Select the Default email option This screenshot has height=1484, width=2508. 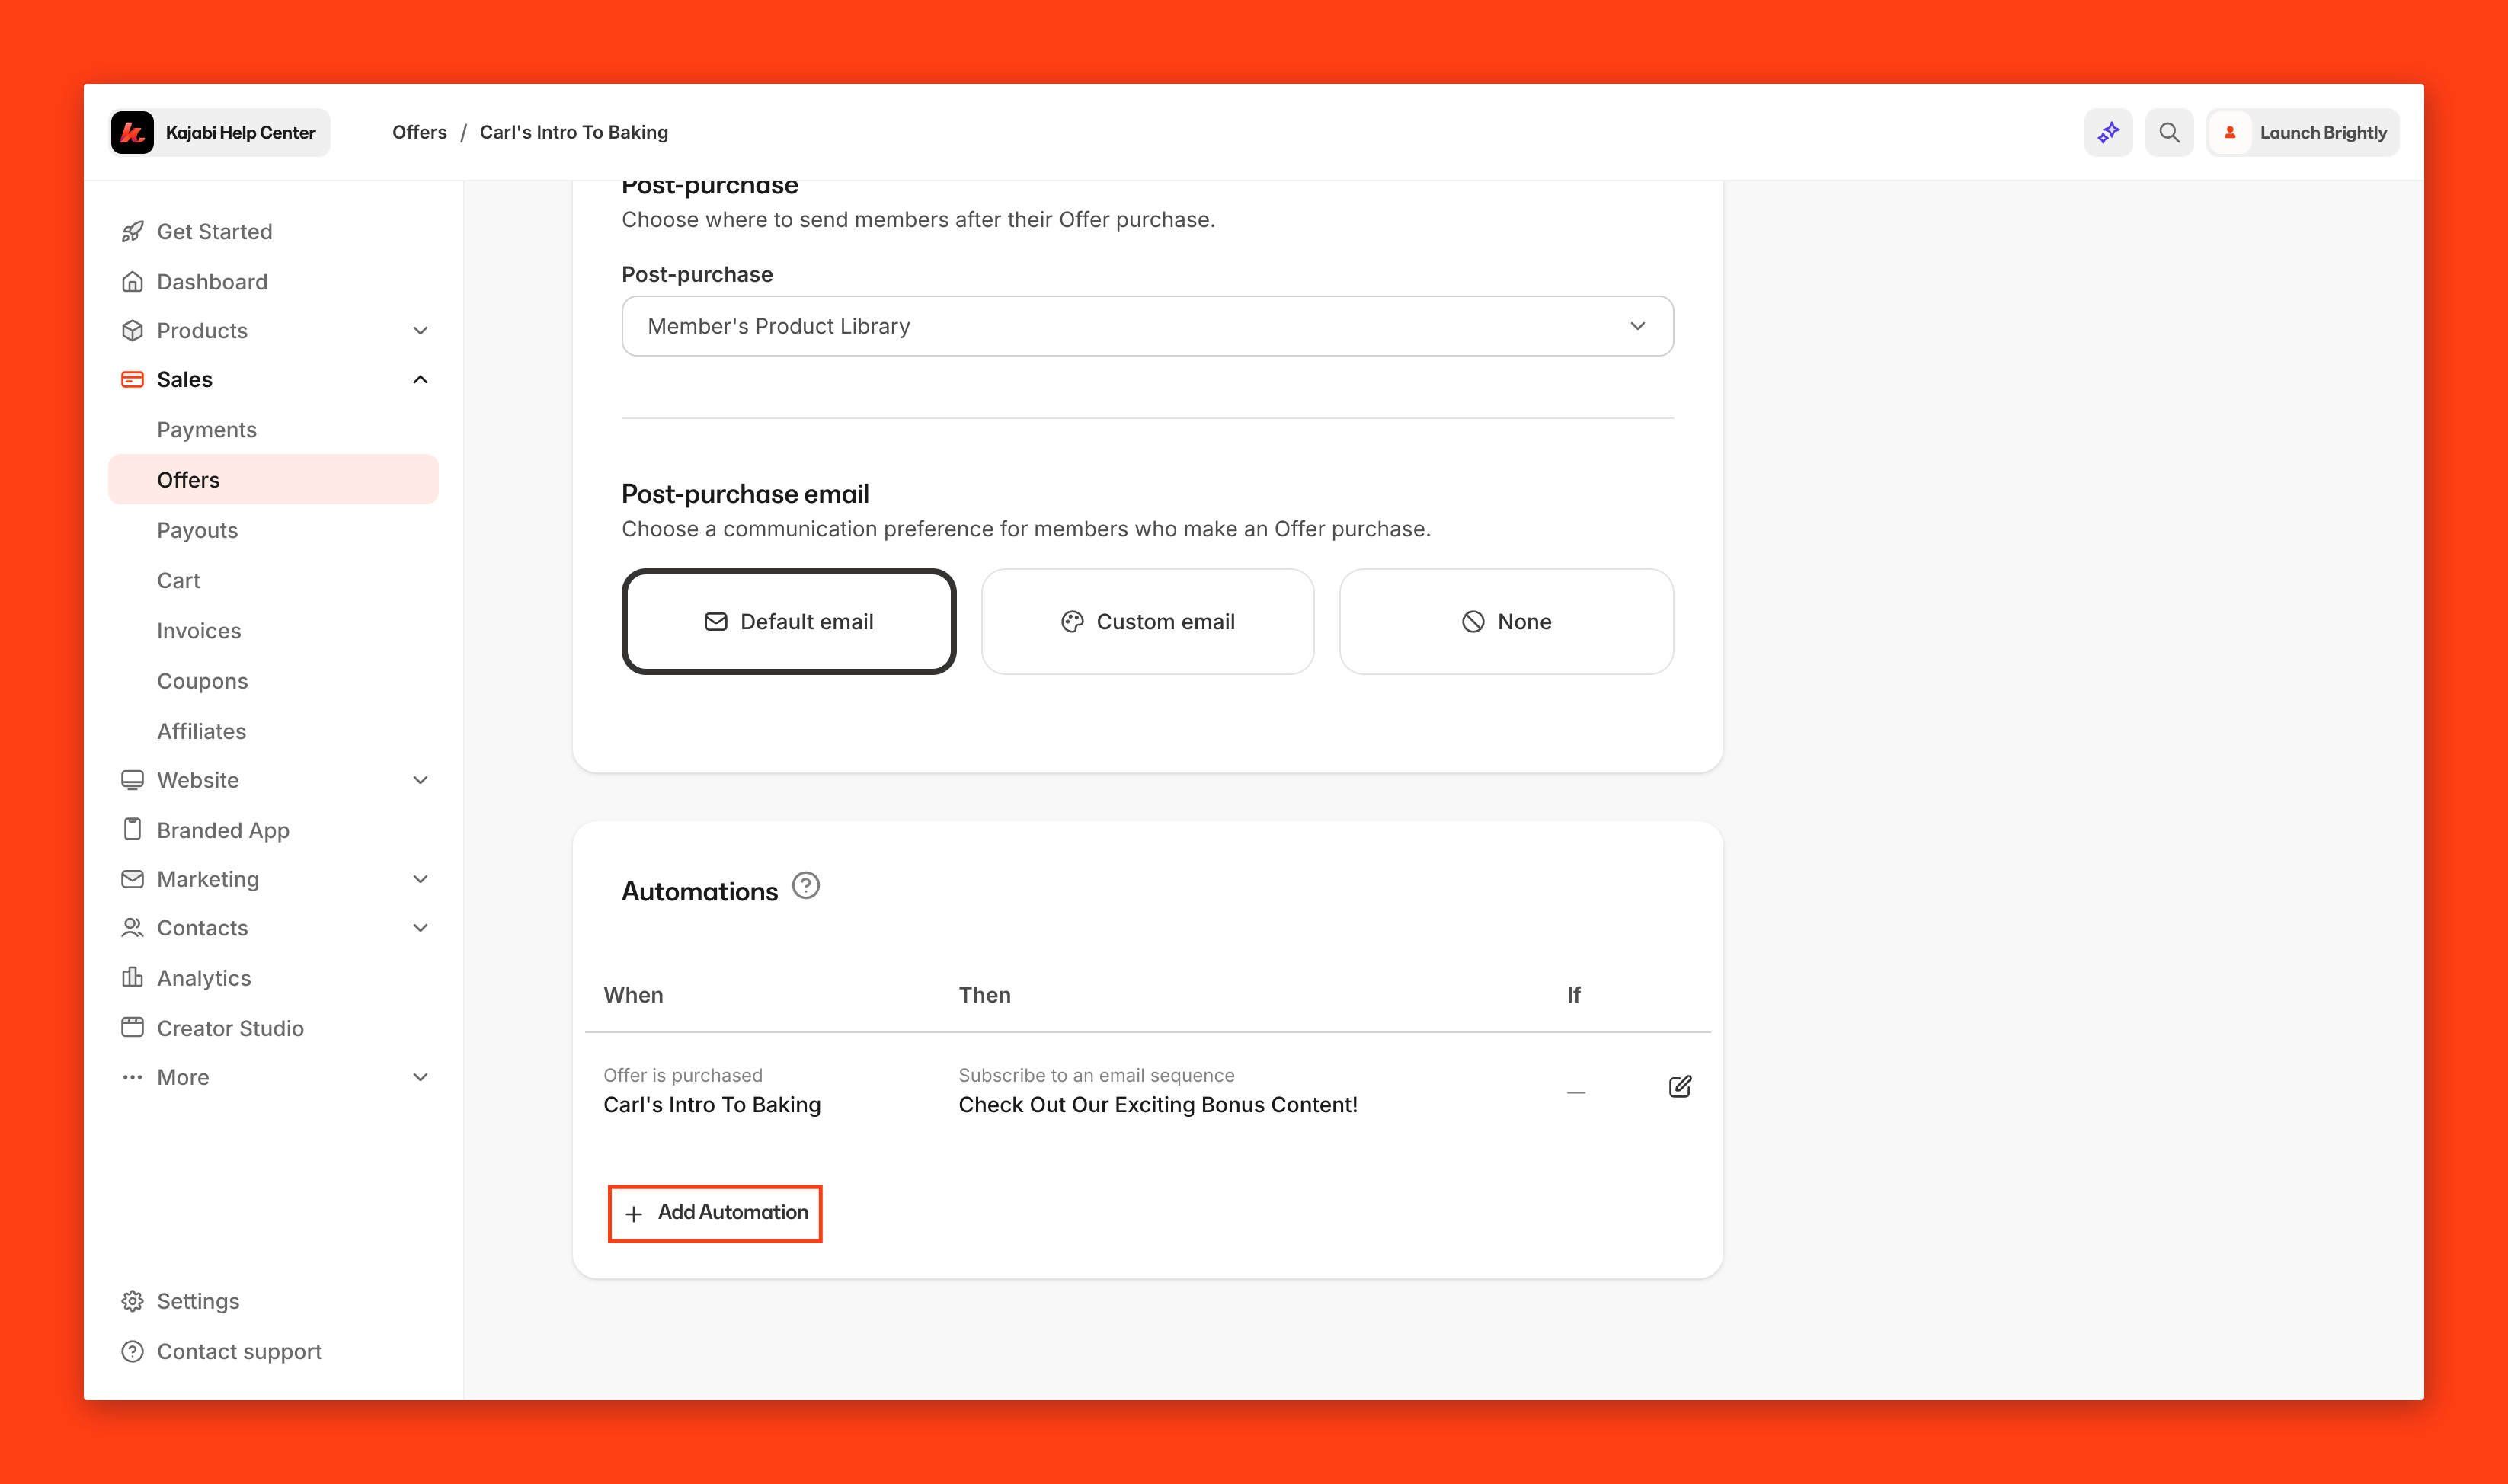(x=789, y=622)
